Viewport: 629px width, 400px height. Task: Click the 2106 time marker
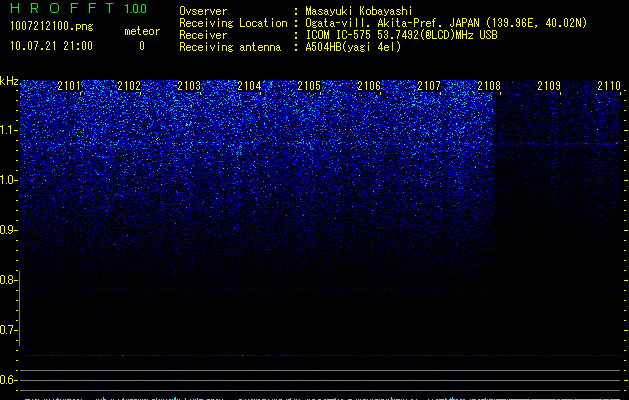(x=369, y=86)
